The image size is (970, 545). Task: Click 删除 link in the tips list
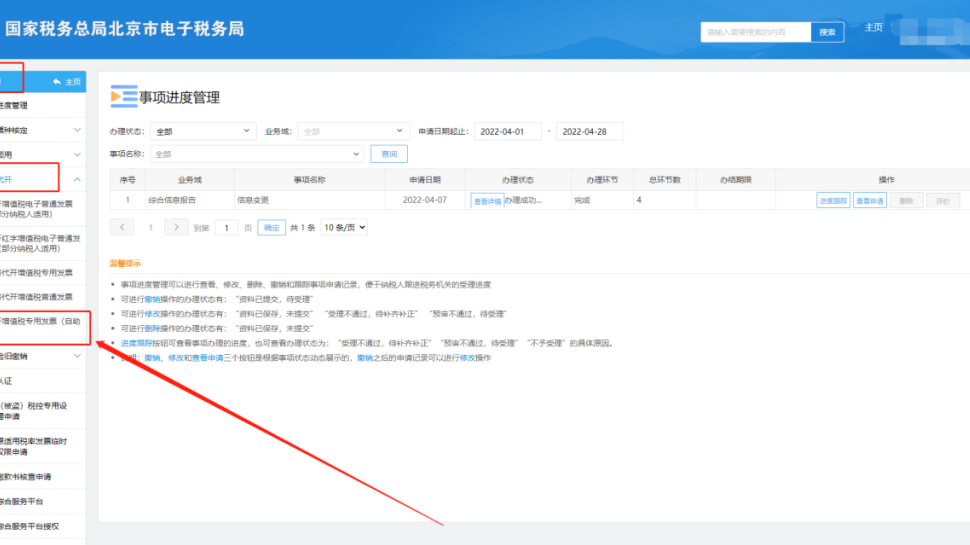tap(152, 328)
